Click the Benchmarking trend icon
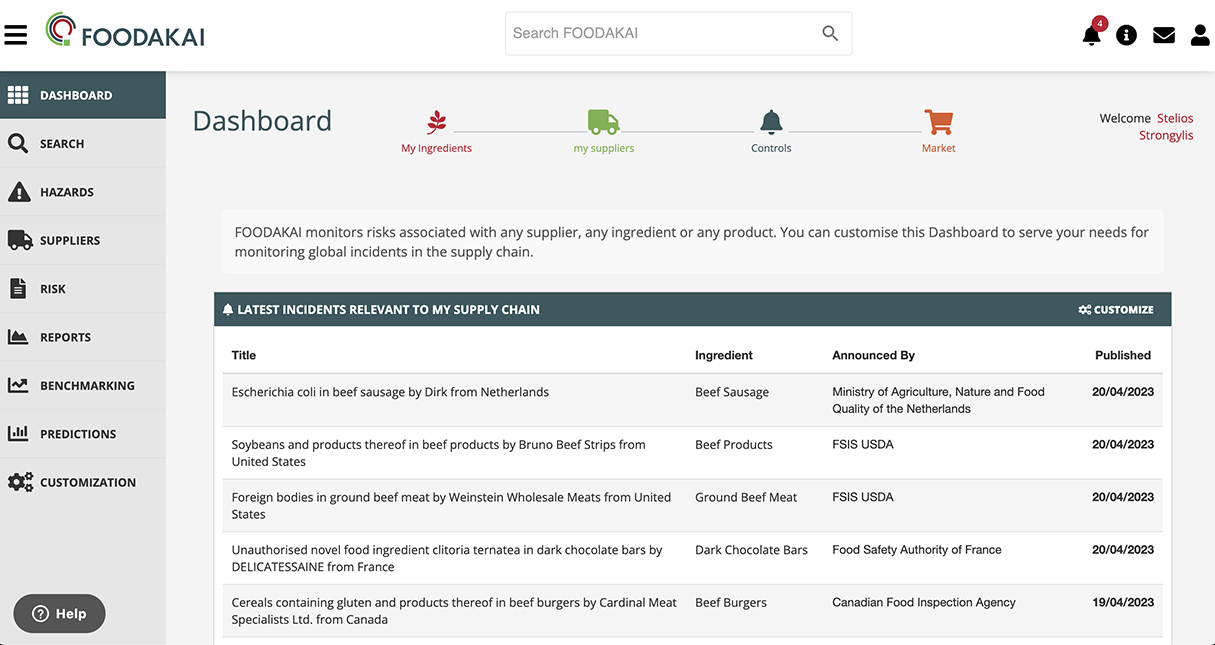 click(18, 385)
